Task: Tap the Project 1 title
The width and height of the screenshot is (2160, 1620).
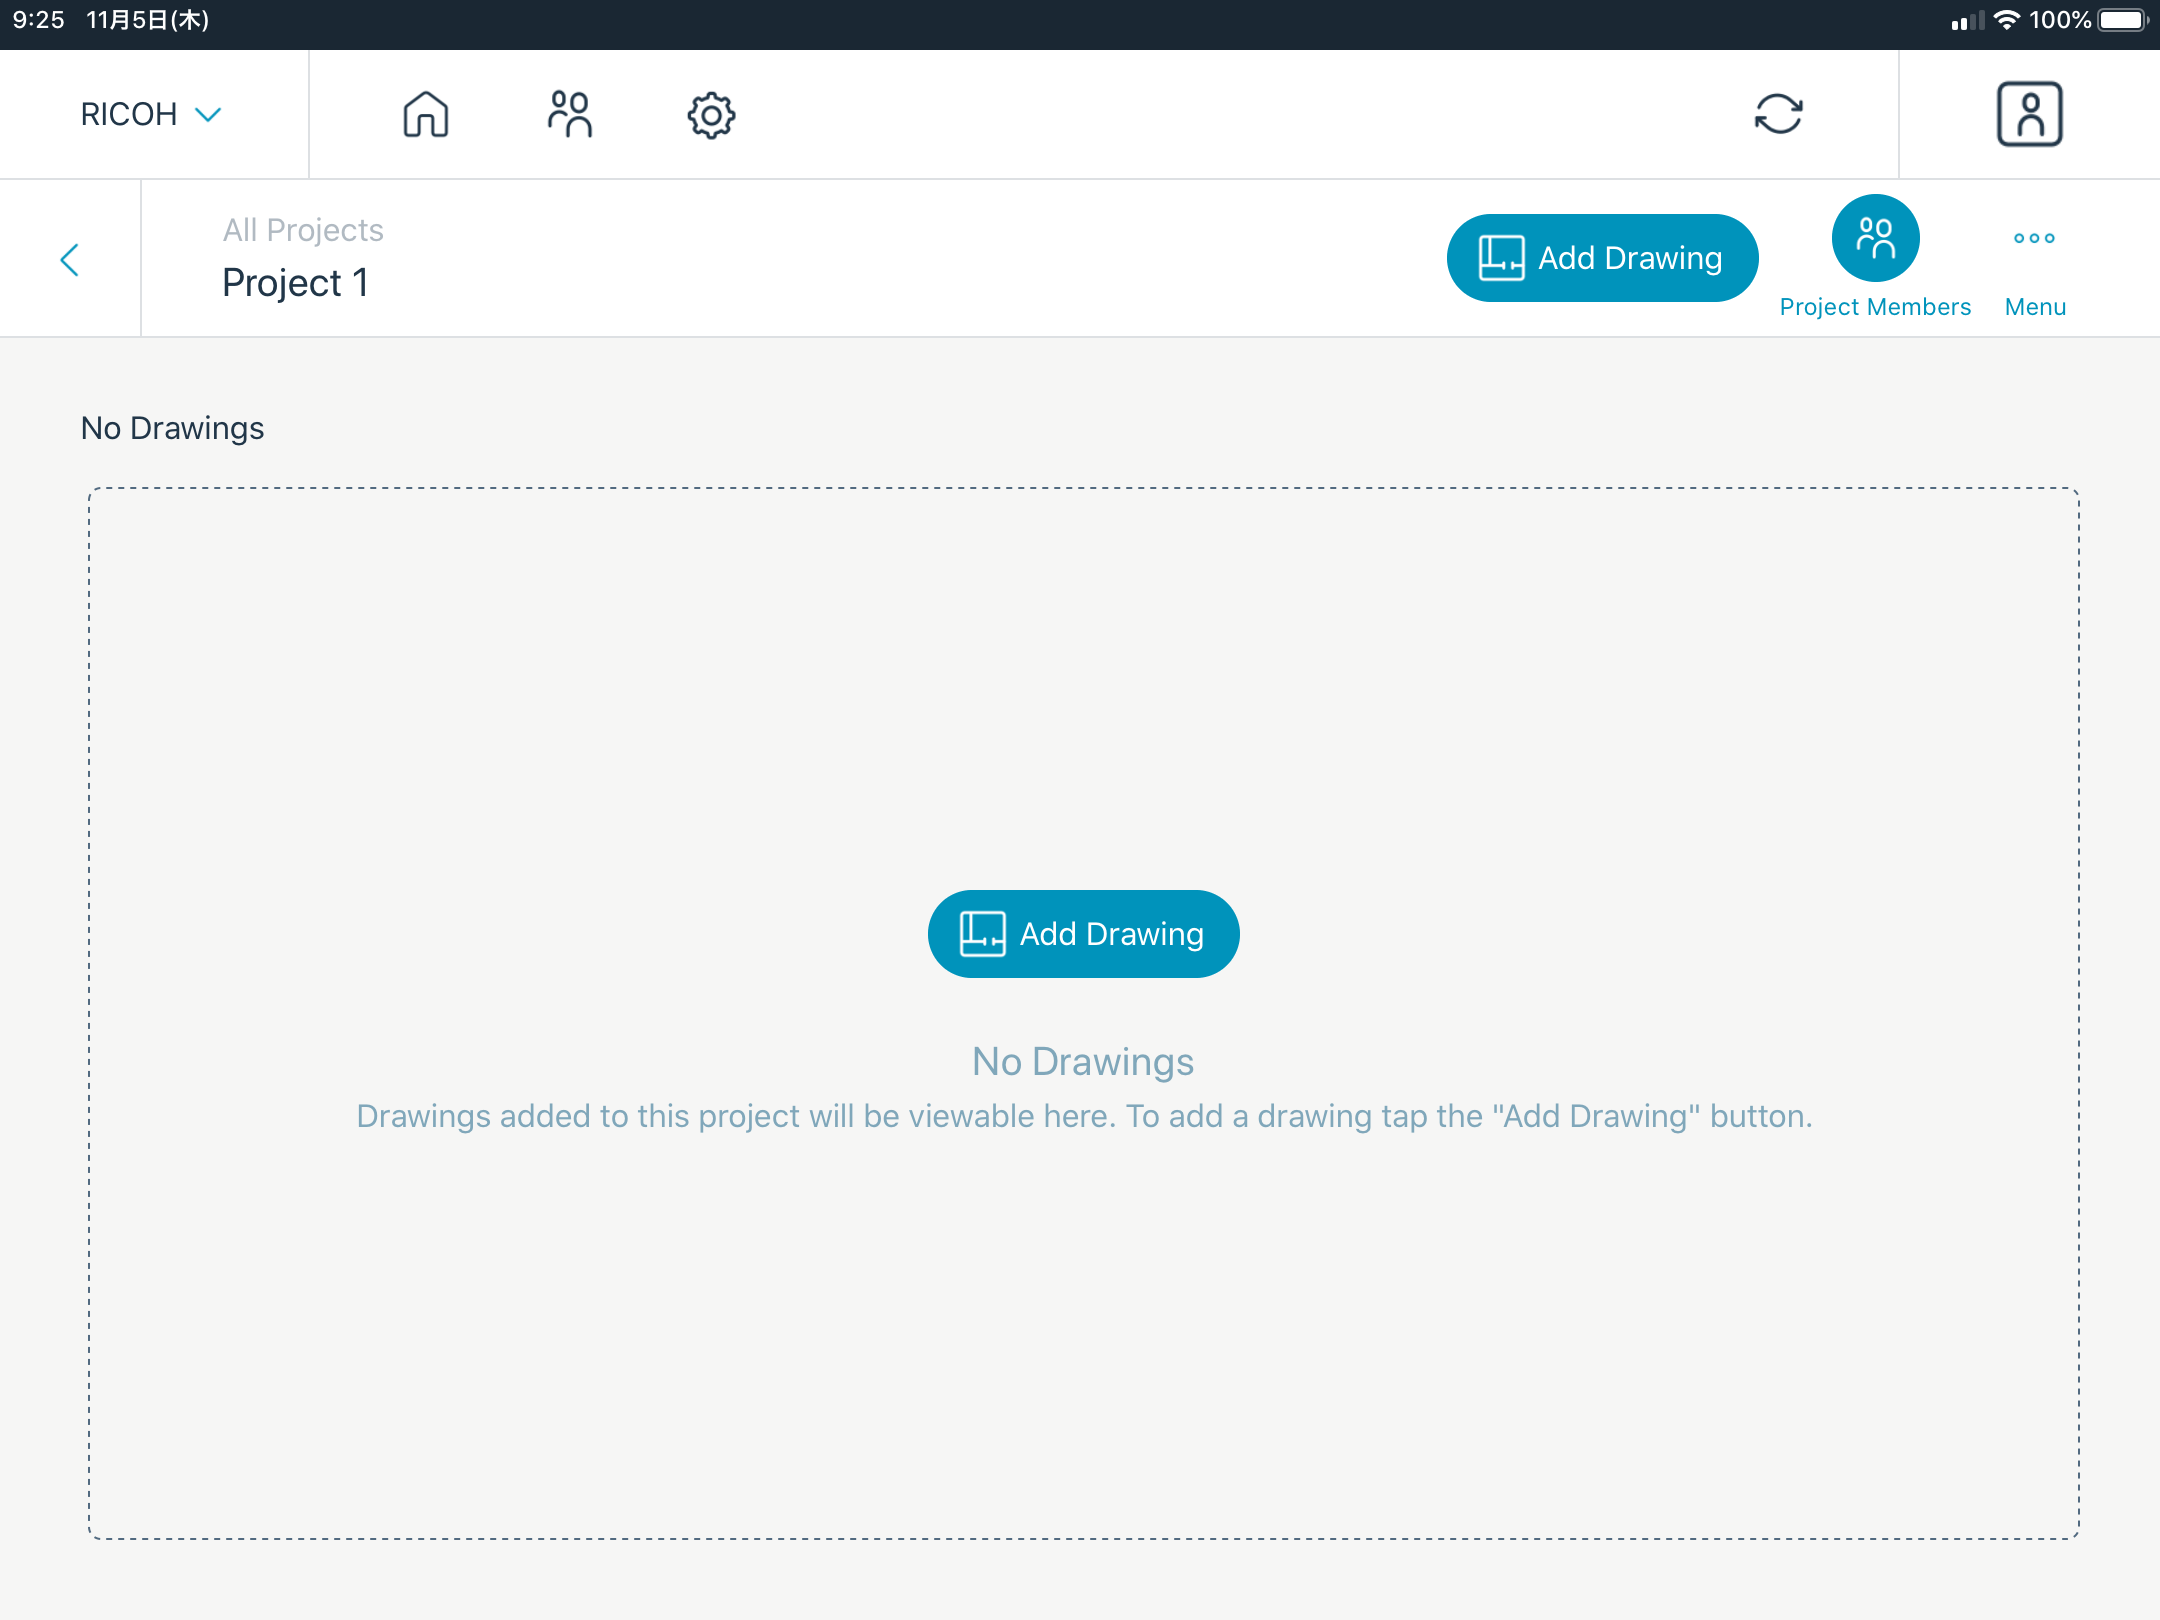Action: tap(295, 283)
